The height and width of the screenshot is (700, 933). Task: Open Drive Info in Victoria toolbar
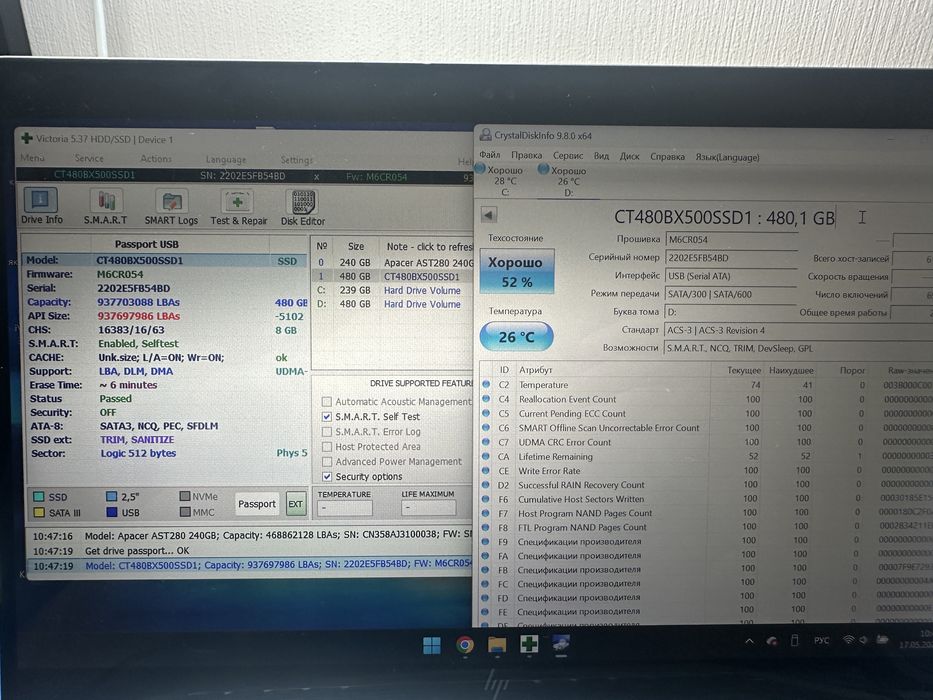(41, 207)
